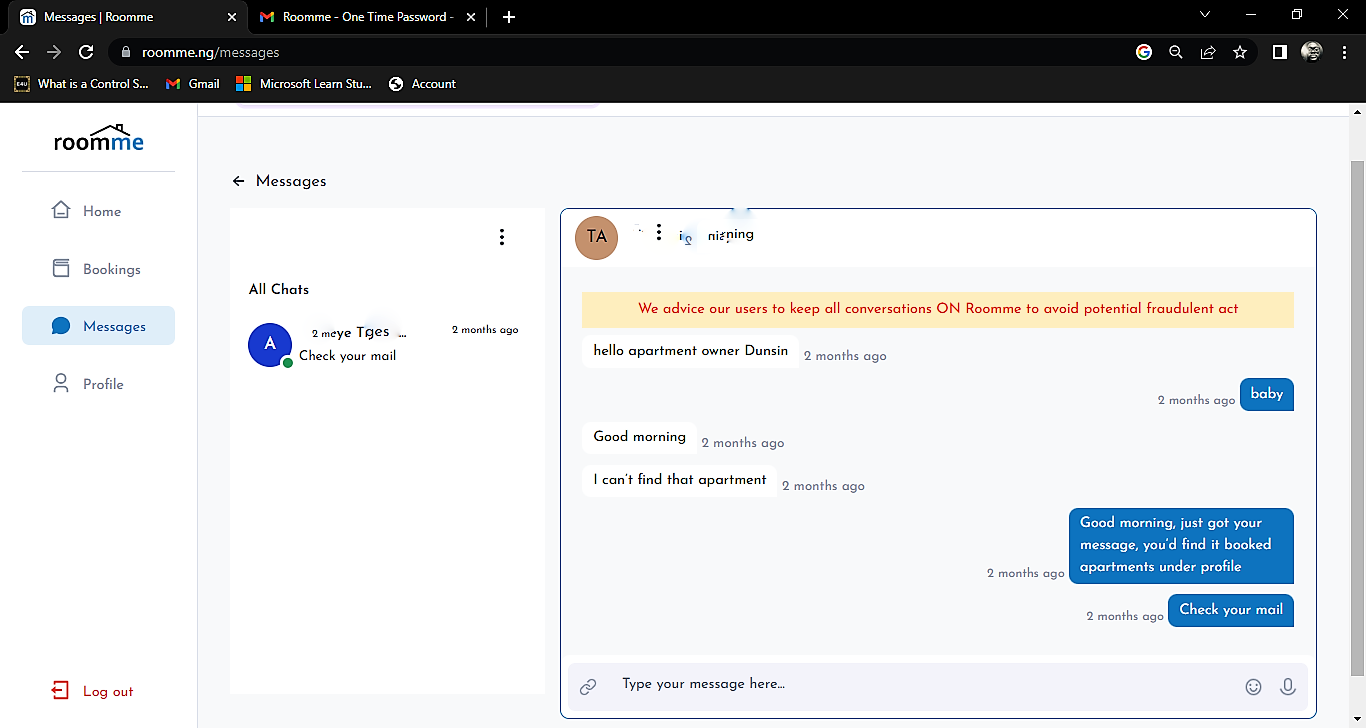Open the chat list three-dot menu
Viewport: 1366px width, 728px height.
tap(501, 237)
